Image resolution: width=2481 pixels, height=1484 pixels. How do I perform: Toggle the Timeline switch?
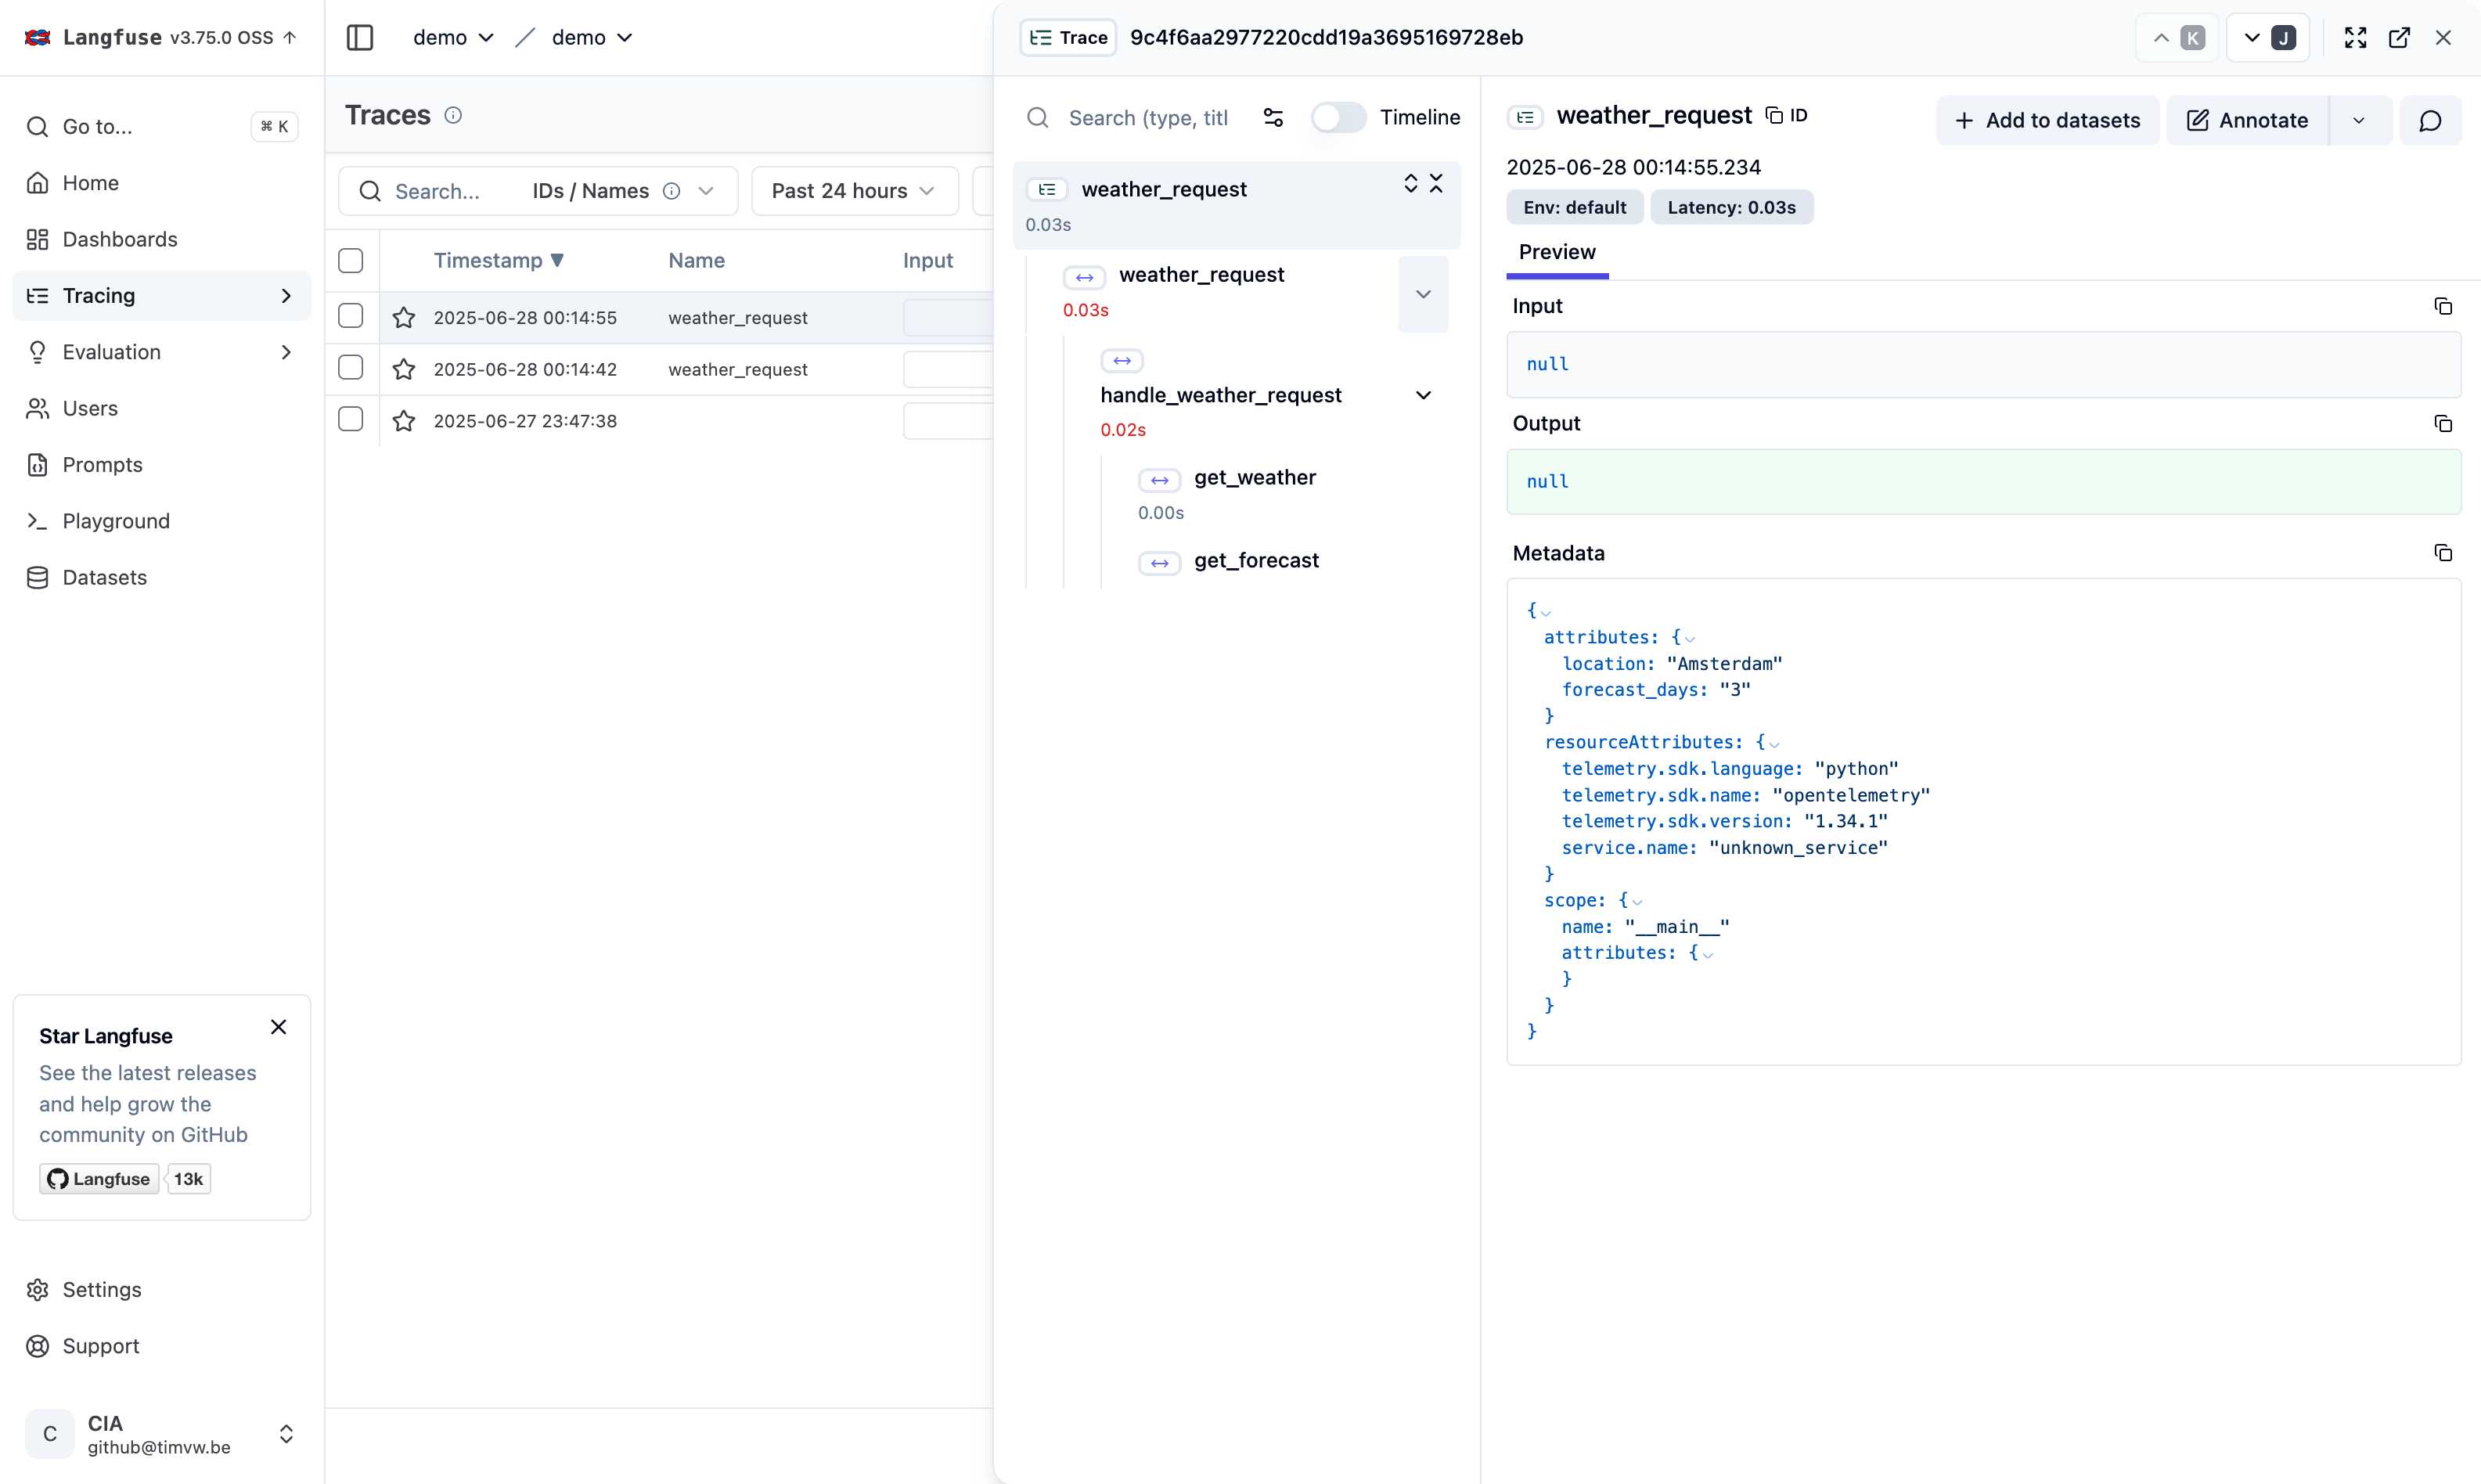[1338, 117]
